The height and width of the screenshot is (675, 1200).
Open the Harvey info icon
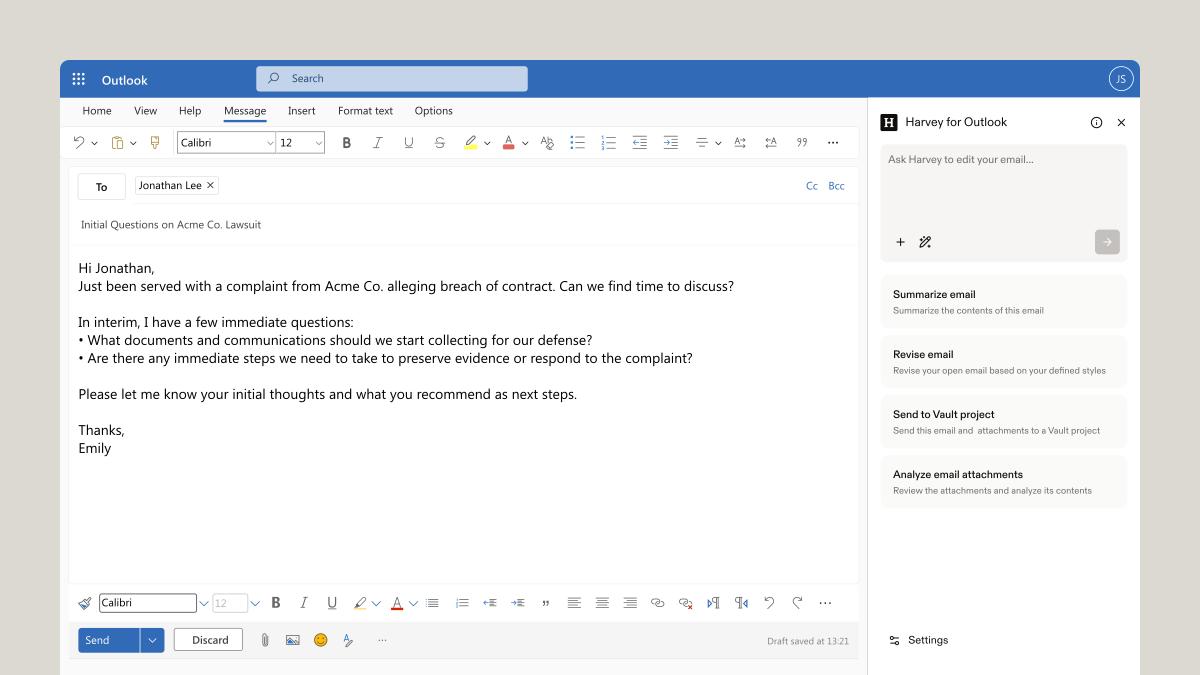[x=1096, y=122]
